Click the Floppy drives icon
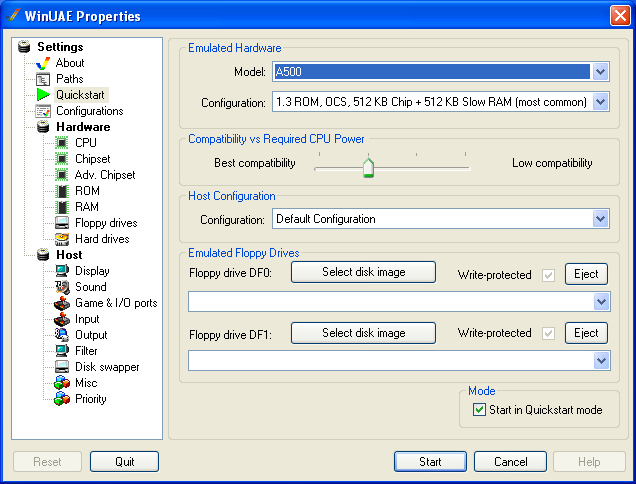The image size is (636, 484). pos(62,223)
